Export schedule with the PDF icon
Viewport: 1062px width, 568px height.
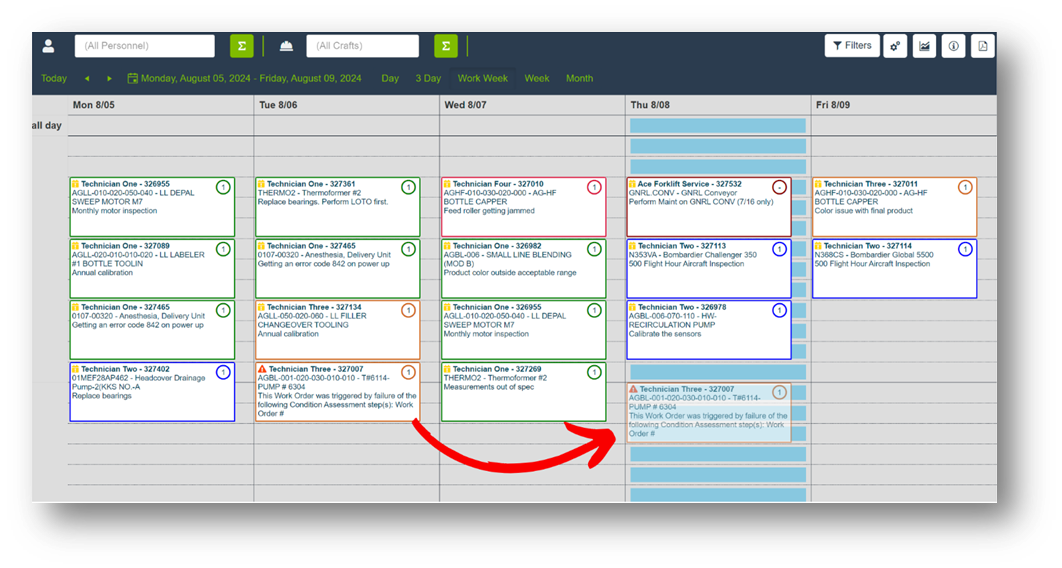(982, 46)
